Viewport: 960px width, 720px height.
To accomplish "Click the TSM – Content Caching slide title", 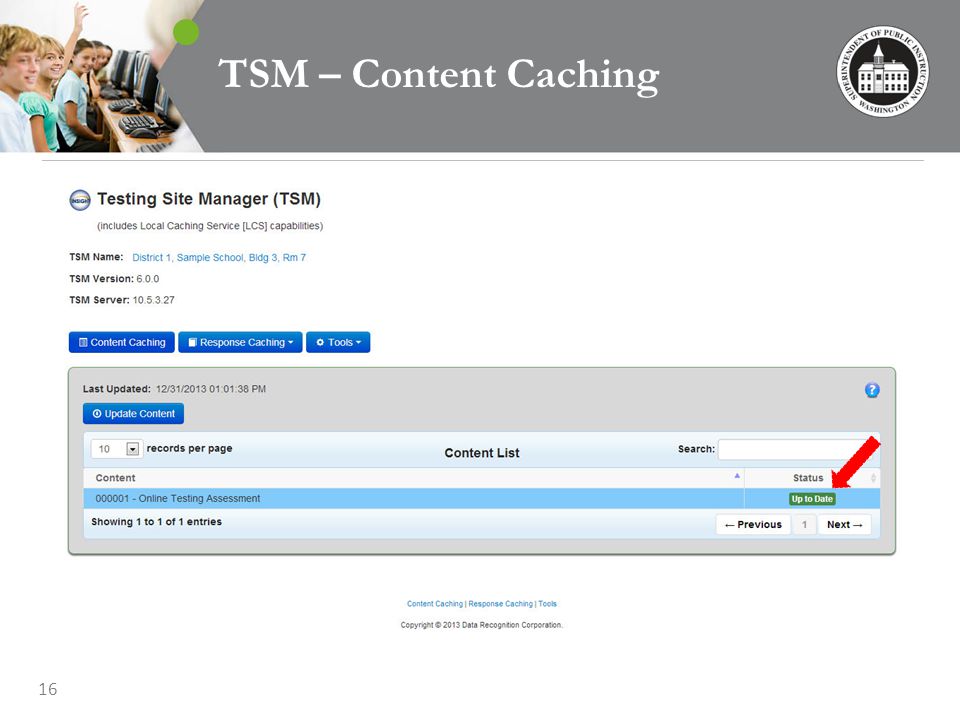I will [438, 75].
